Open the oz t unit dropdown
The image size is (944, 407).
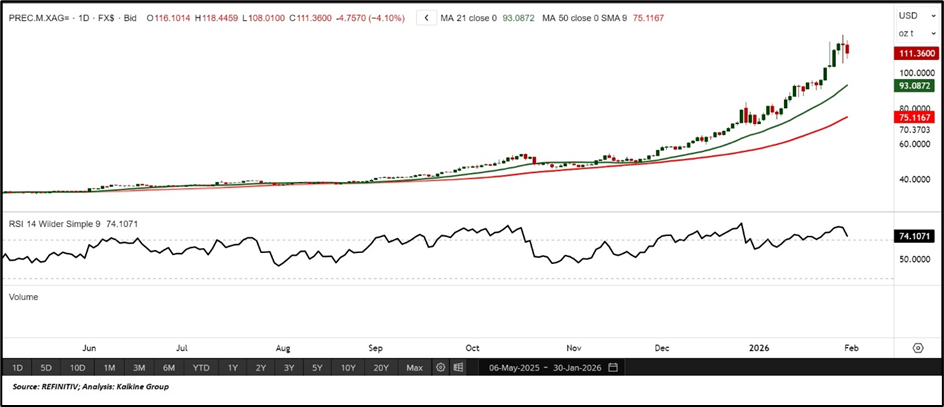908,34
